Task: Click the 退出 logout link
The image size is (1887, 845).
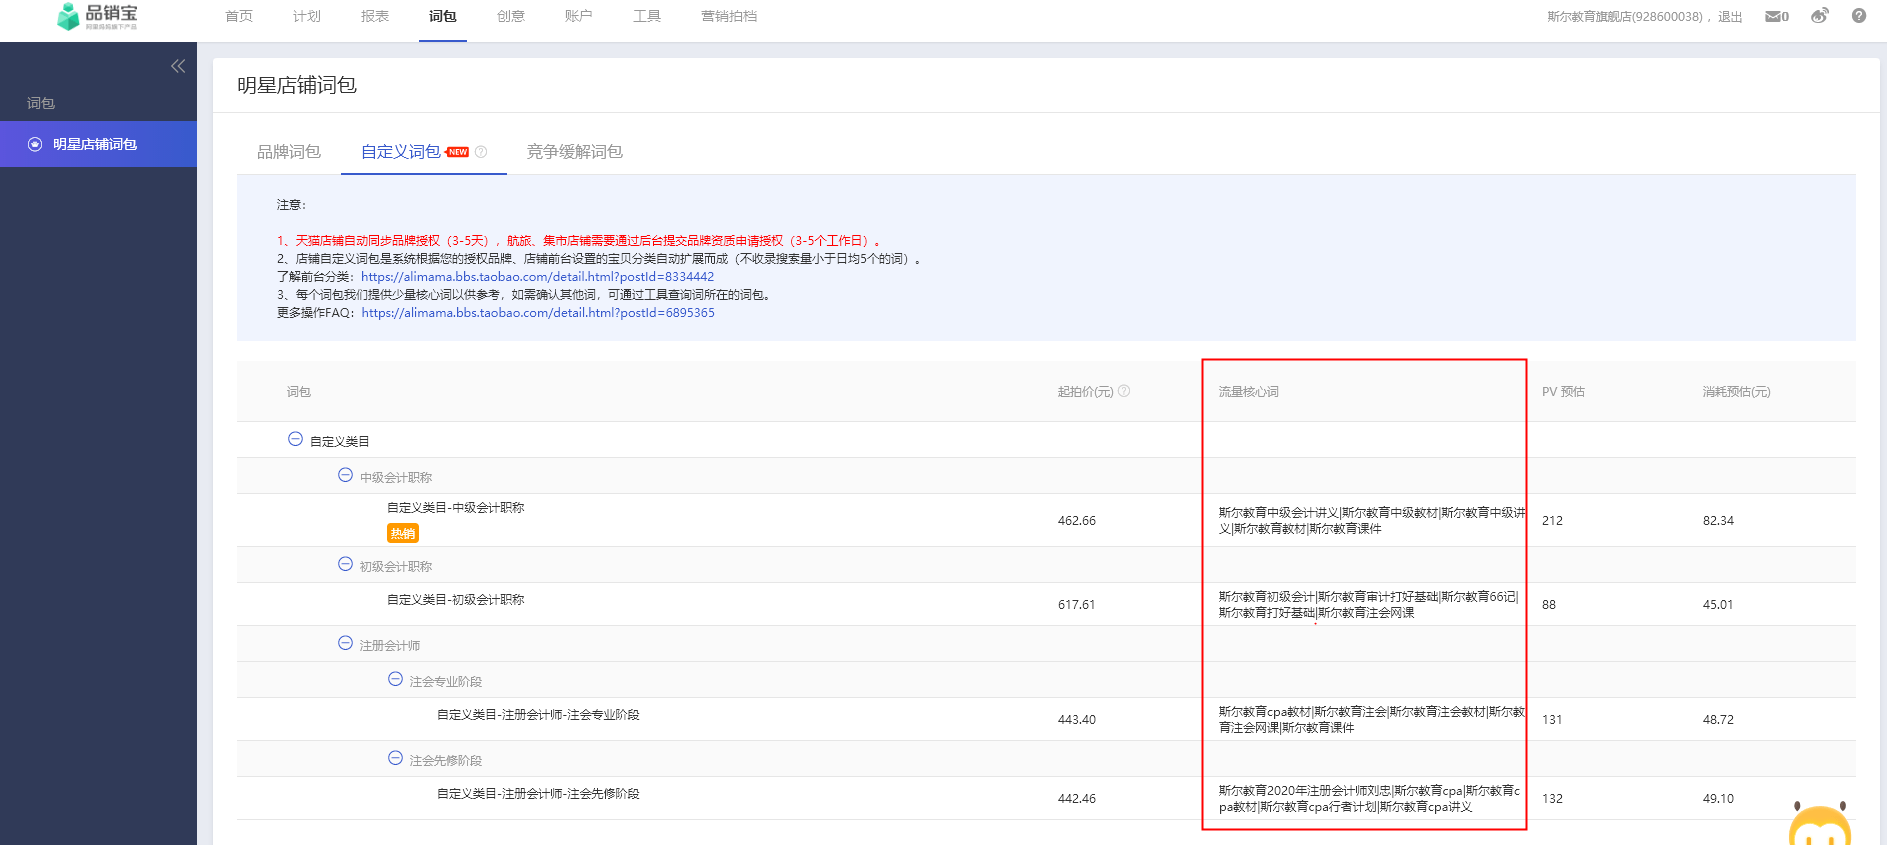Action: point(1730,17)
